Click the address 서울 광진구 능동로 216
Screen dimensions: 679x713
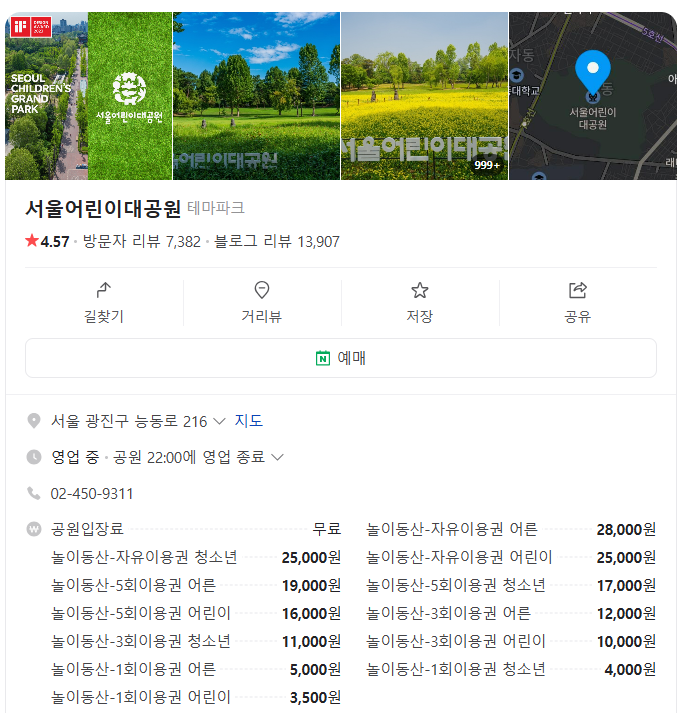pos(129,421)
